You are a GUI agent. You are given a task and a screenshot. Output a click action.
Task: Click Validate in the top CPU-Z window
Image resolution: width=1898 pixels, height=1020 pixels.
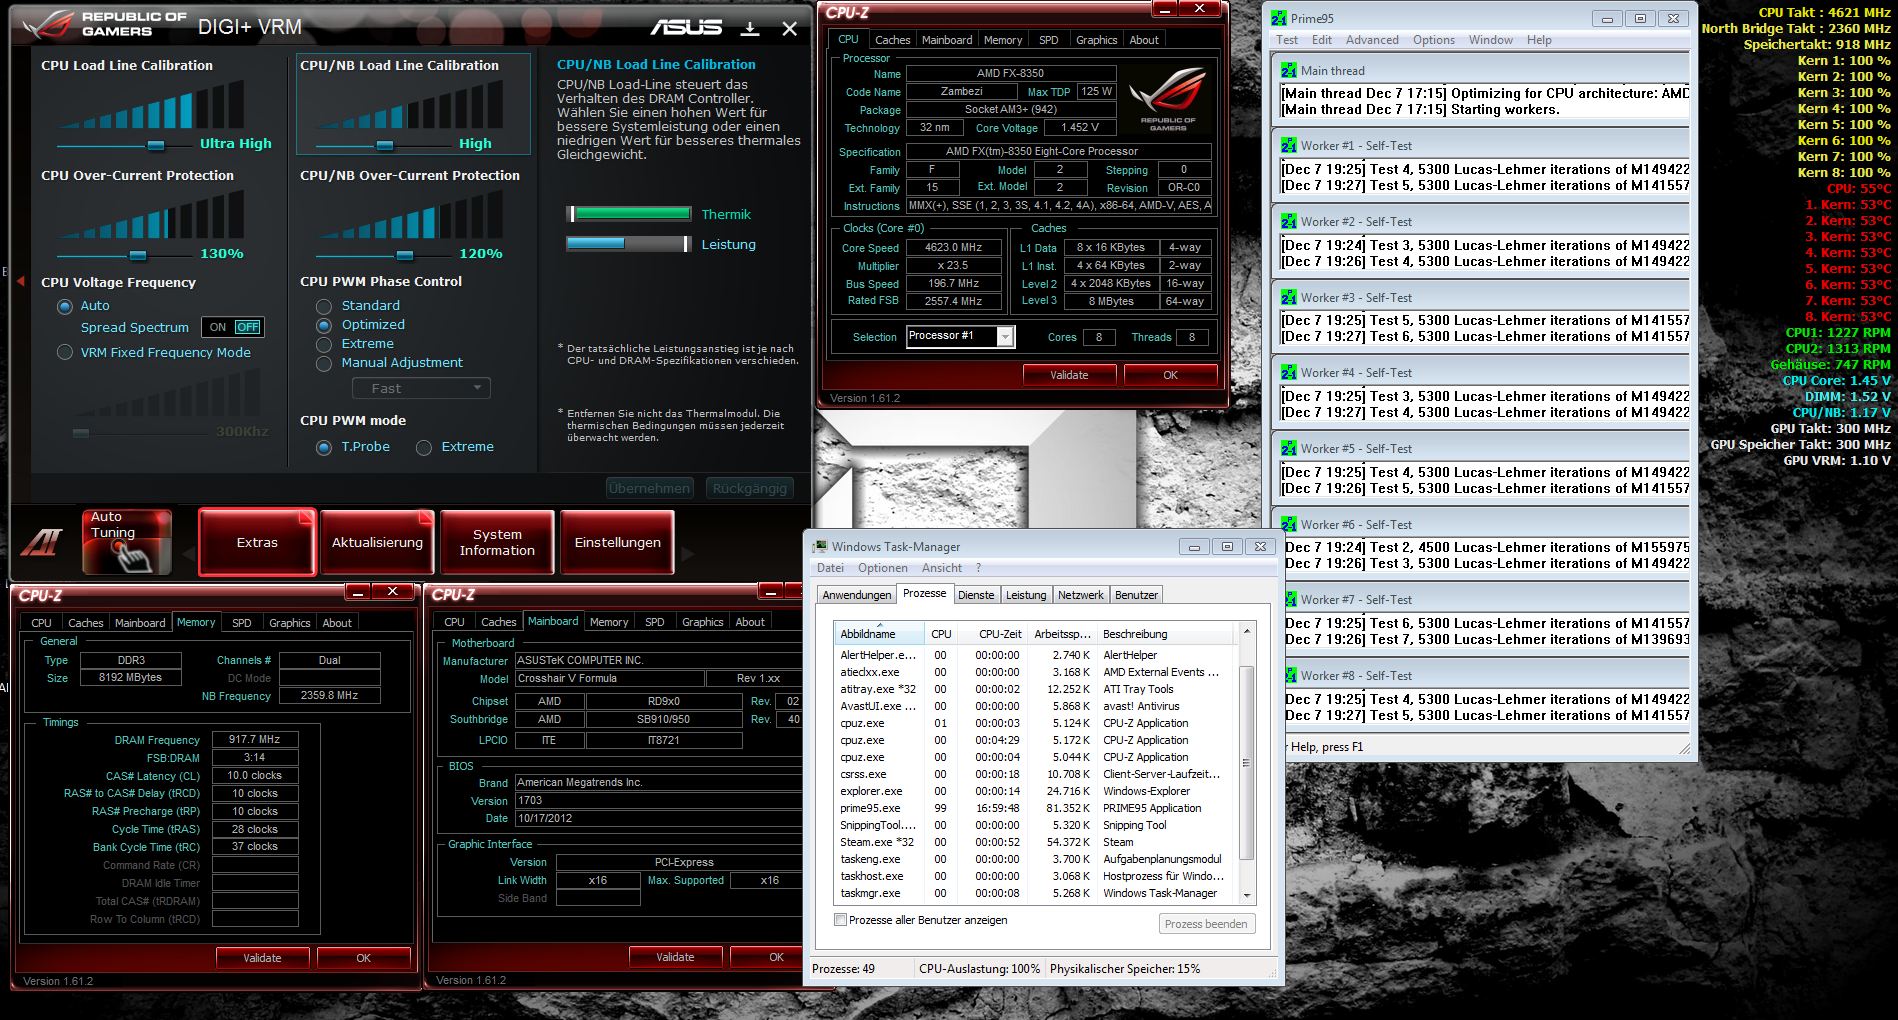1069,375
